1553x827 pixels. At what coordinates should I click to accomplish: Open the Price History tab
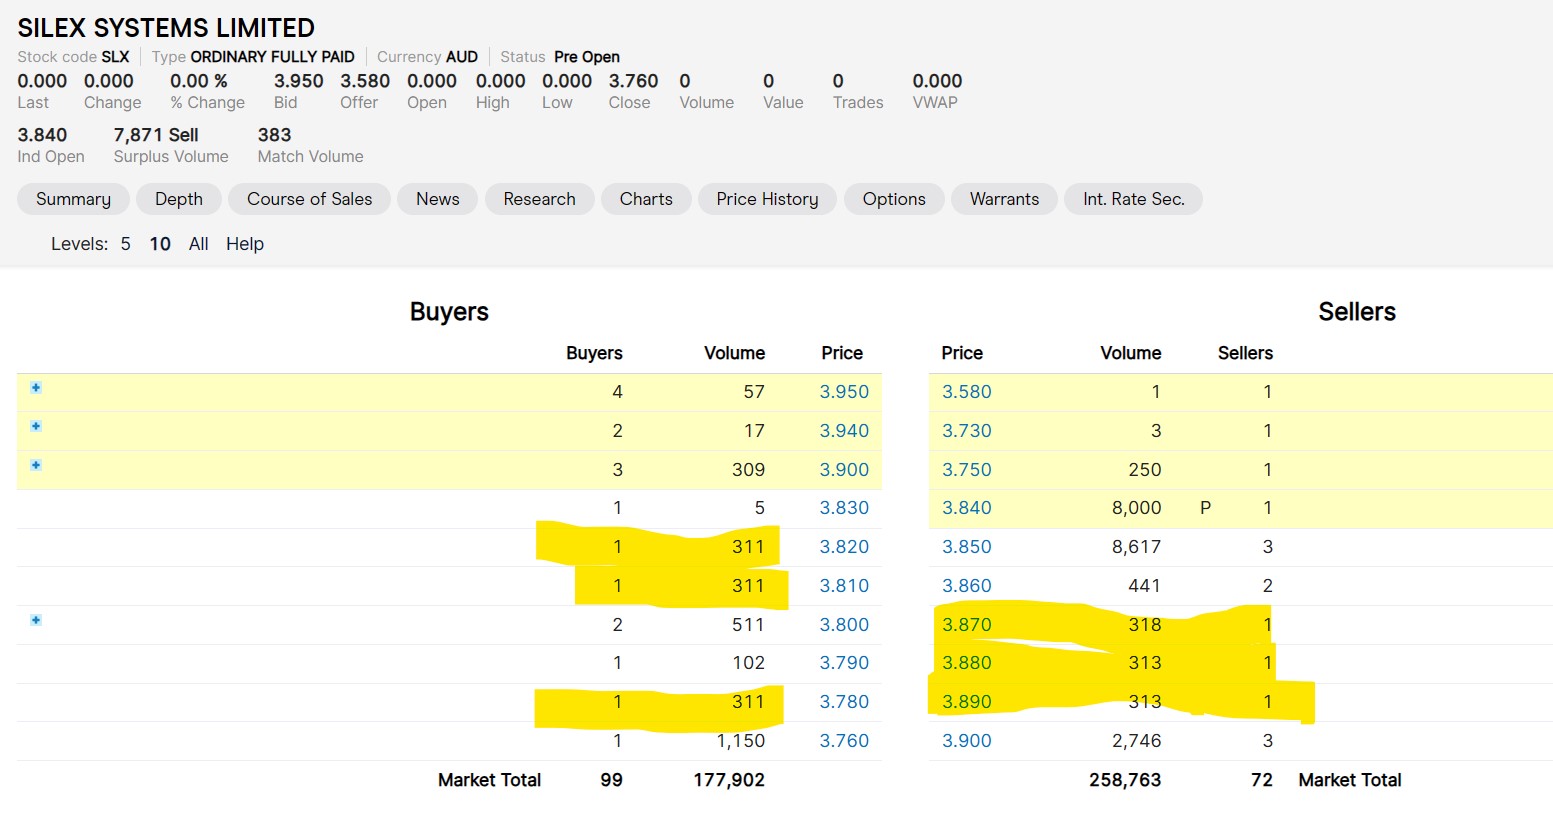coord(767,199)
